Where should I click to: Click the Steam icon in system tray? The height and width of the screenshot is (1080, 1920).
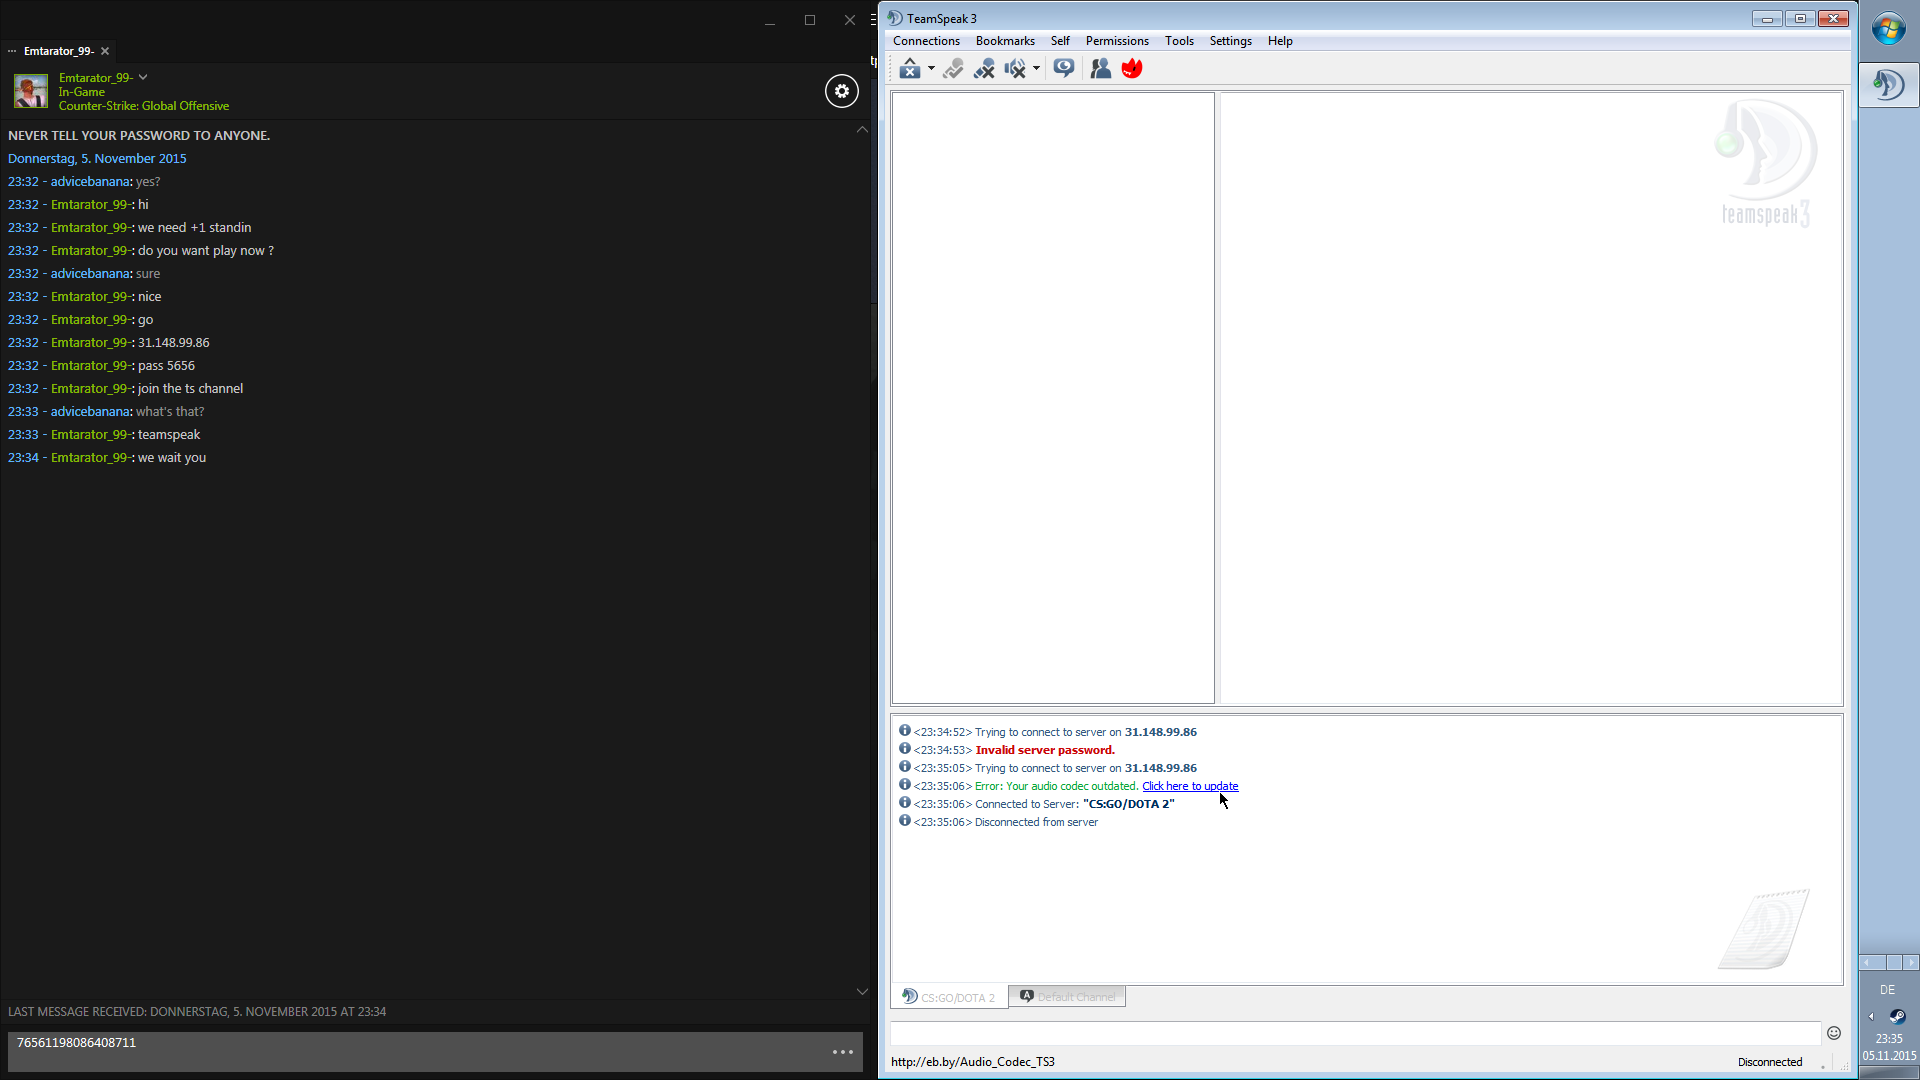tap(1897, 1016)
